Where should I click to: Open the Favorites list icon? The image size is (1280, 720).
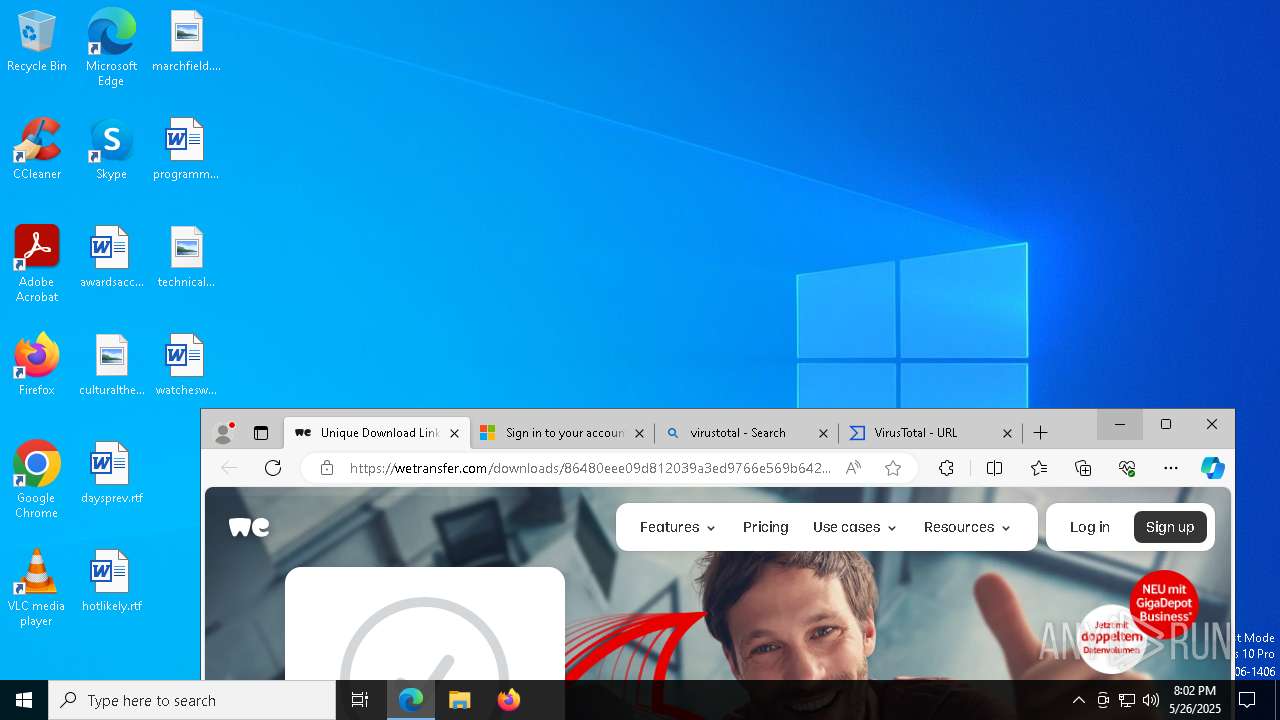(1039, 468)
